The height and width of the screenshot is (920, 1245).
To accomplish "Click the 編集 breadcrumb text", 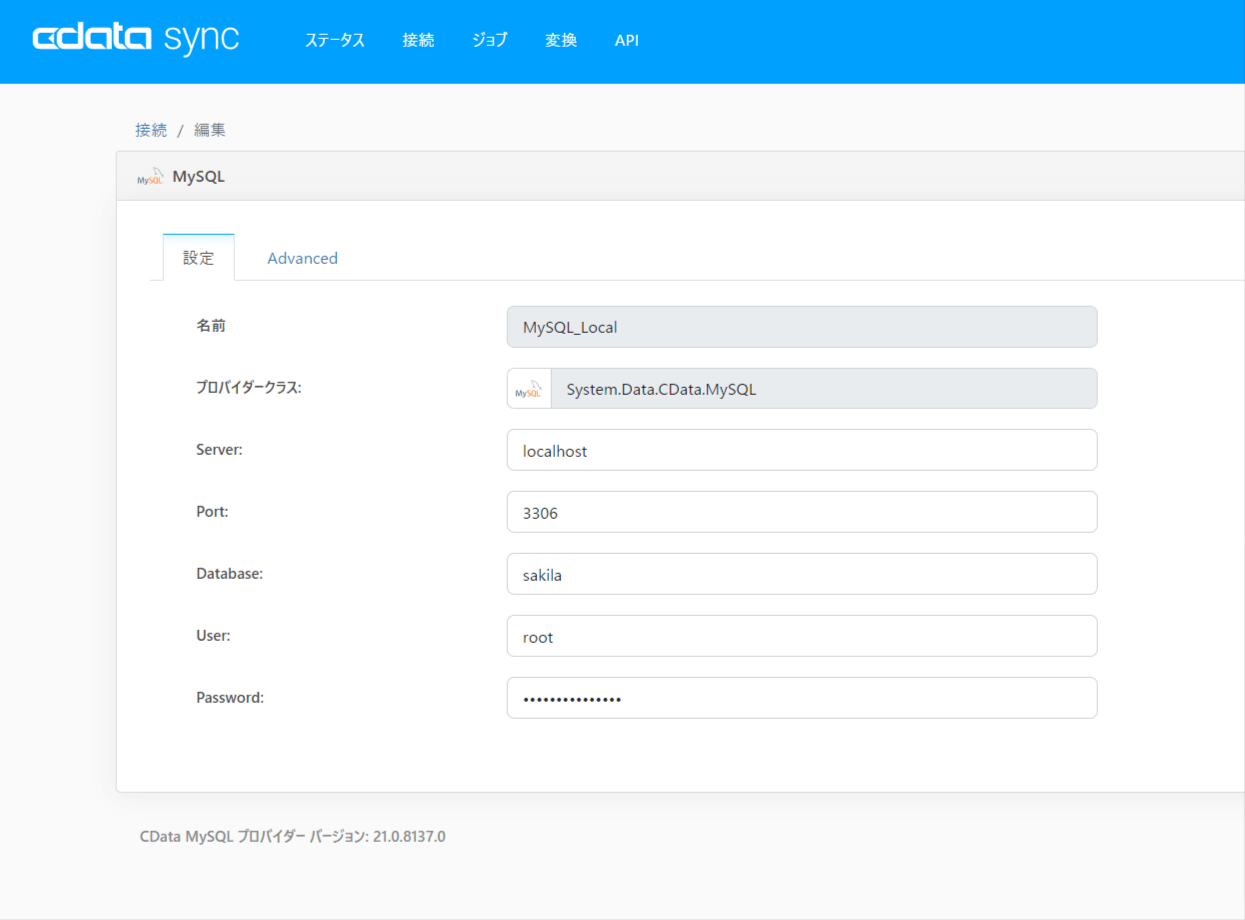I will click(x=210, y=130).
